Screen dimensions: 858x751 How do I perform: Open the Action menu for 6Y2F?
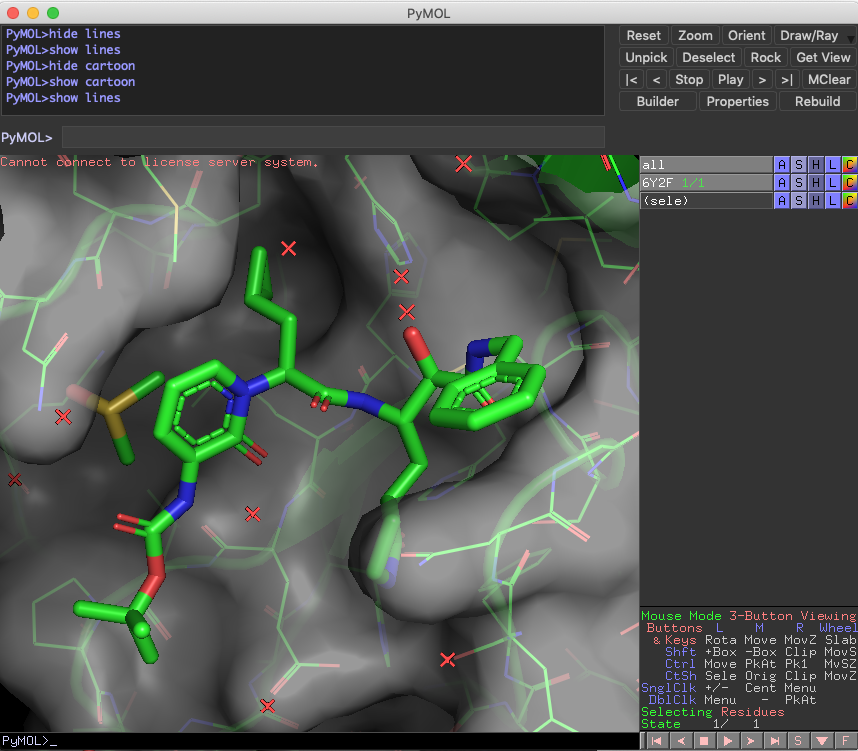pos(782,182)
